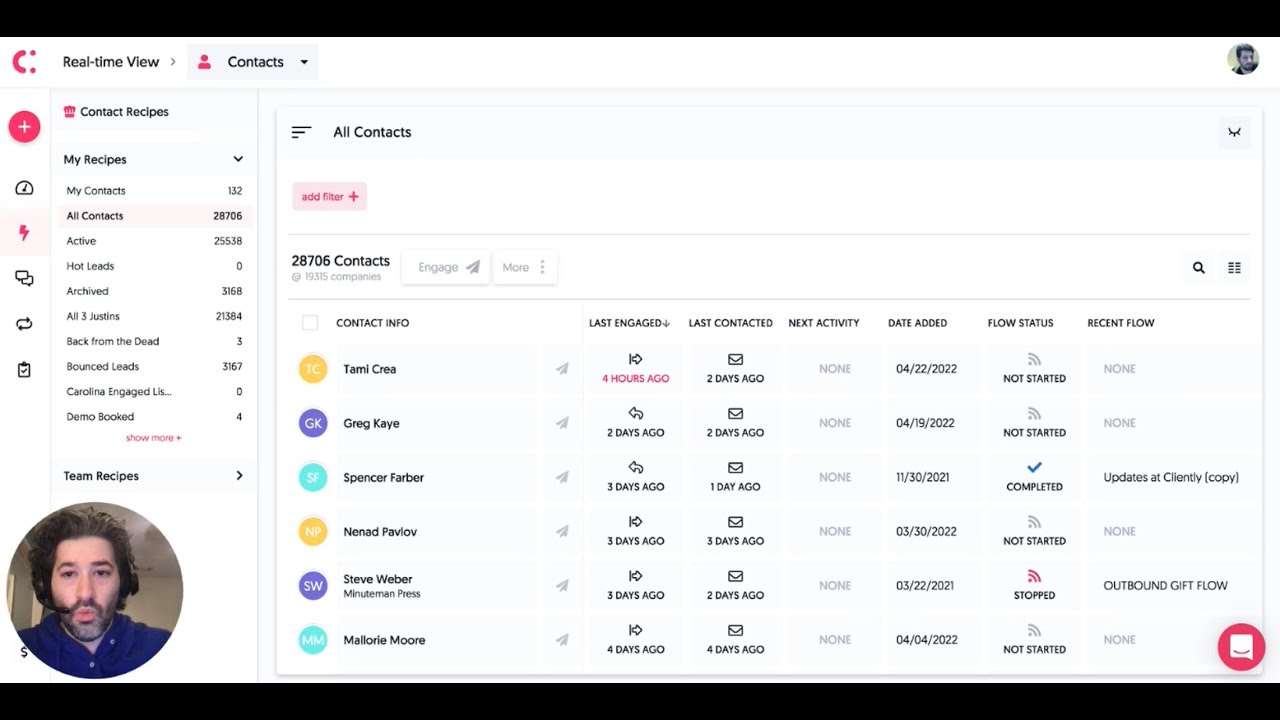Open the More actions menu

pos(525,267)
